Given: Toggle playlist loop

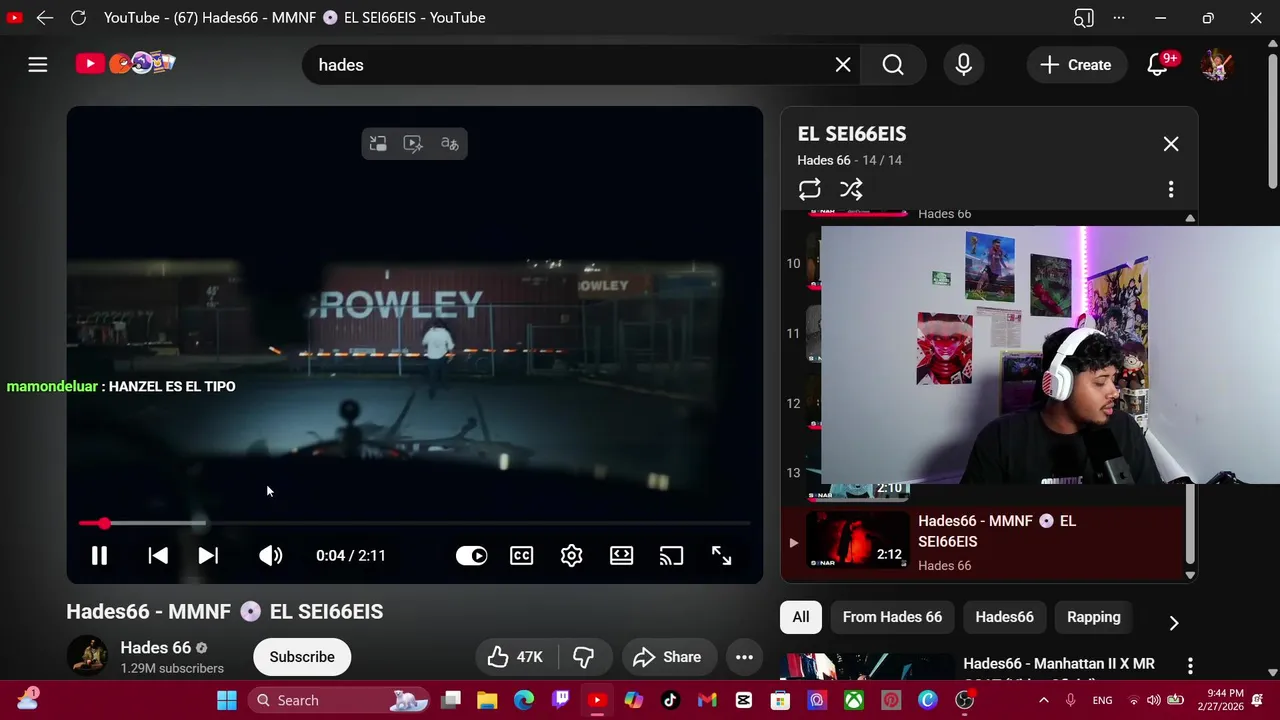Looking at the screenshot, I should click(810, 189).
